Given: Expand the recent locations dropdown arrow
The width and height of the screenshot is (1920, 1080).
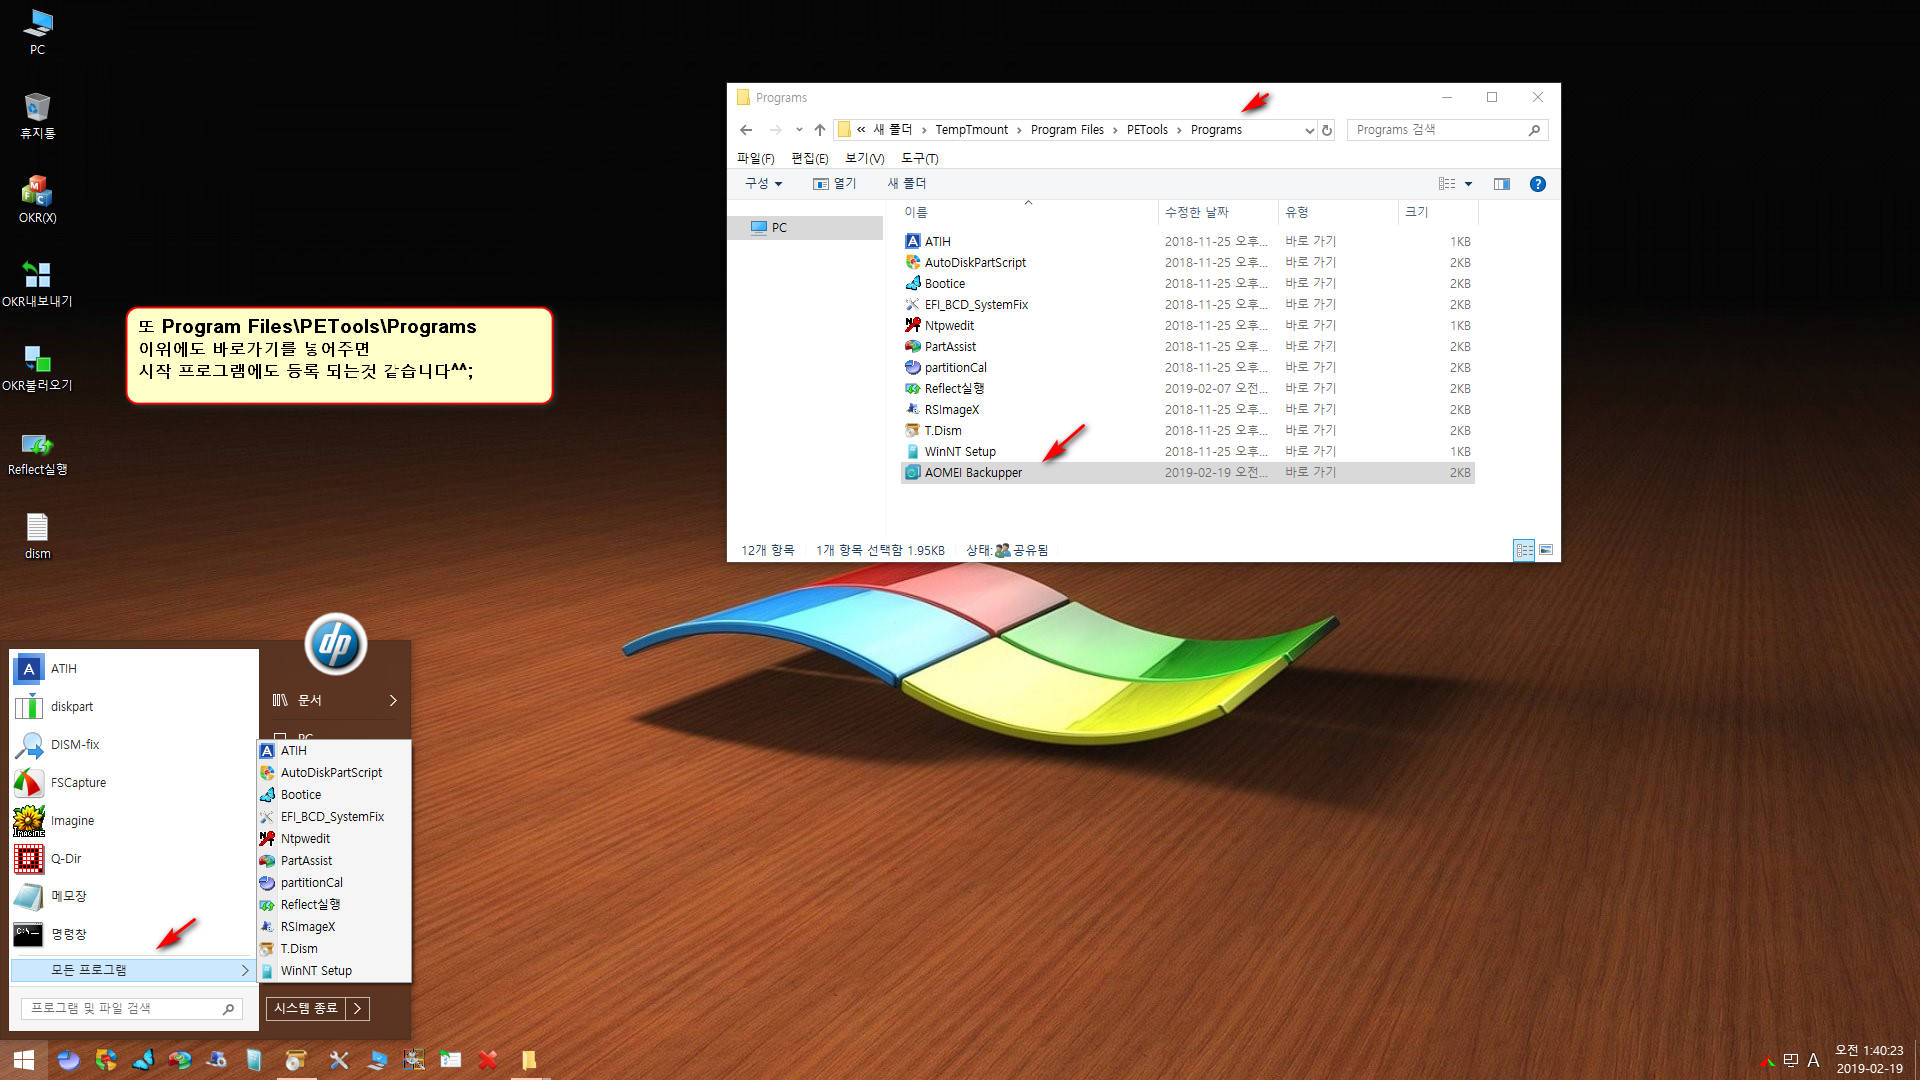Looking at the screenshot, I should [x=798, y=130].
